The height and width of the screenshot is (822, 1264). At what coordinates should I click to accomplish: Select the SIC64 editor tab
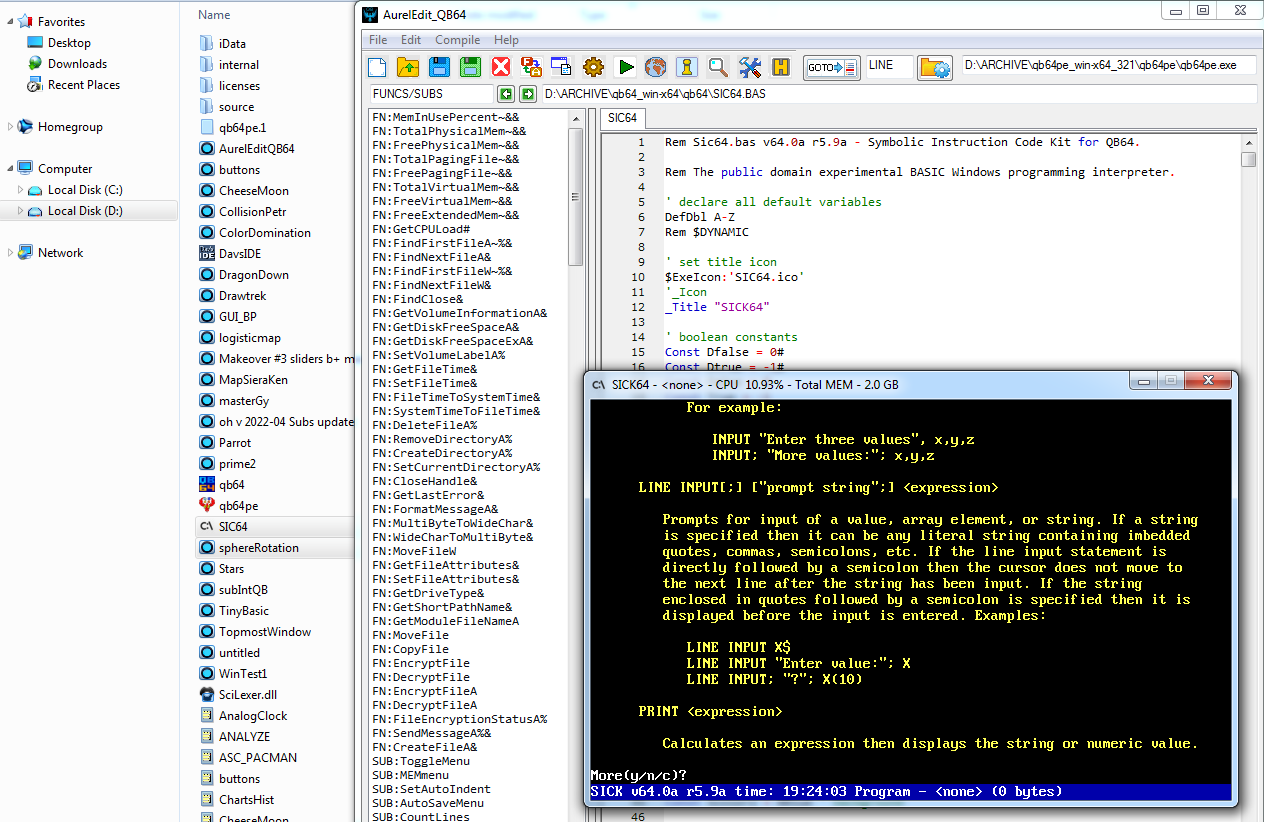coord(623,118)
